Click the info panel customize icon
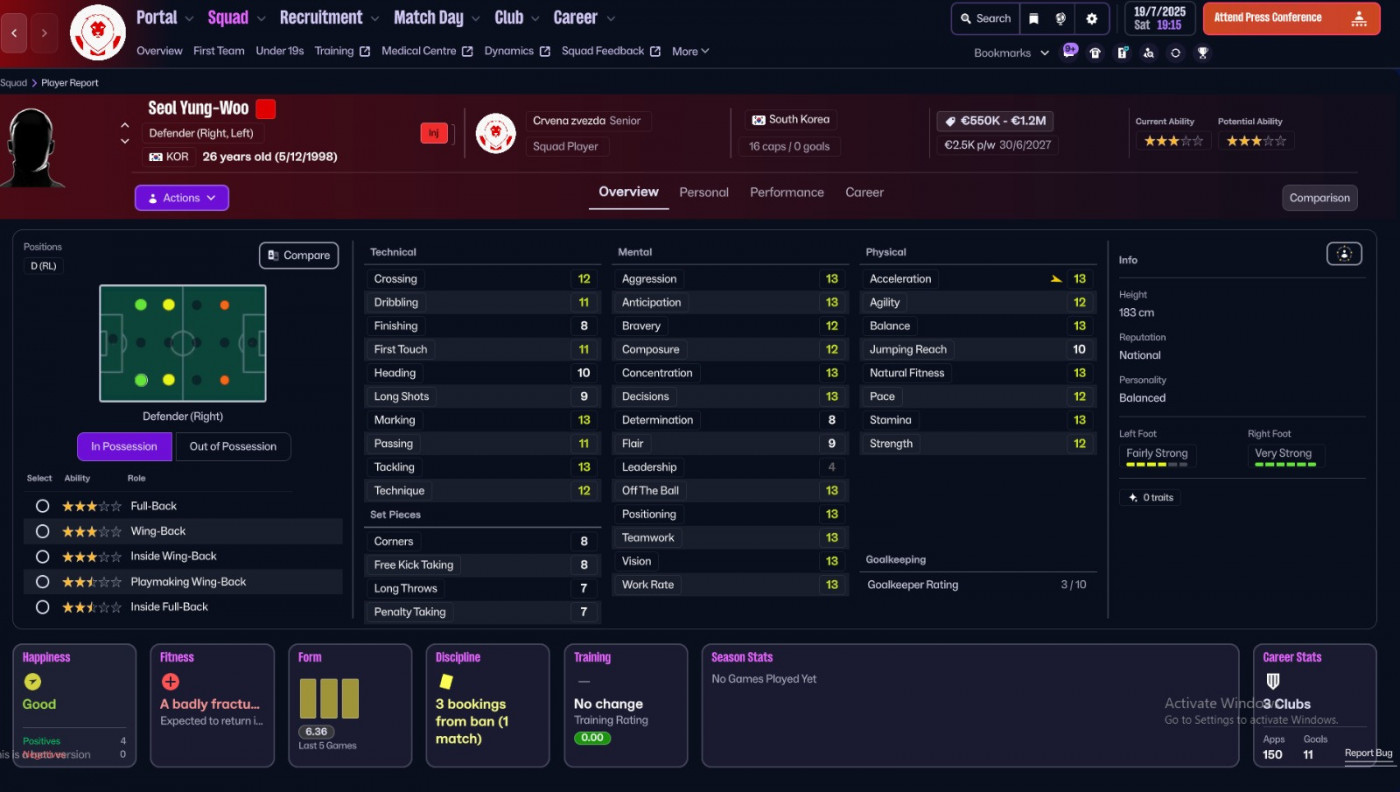This screenshot has height=792, width=1400. [x=1344, y=254]
